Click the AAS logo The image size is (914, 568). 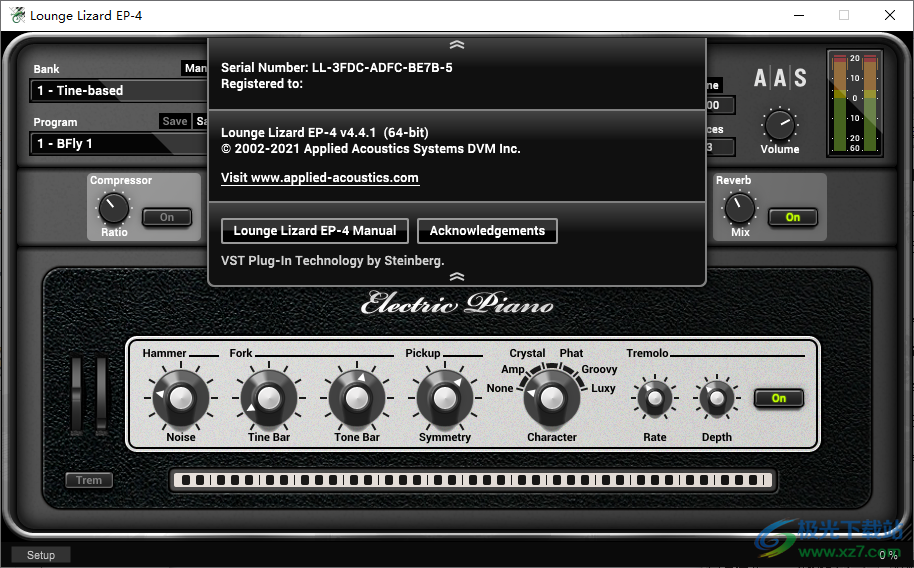tap(780, 79)
